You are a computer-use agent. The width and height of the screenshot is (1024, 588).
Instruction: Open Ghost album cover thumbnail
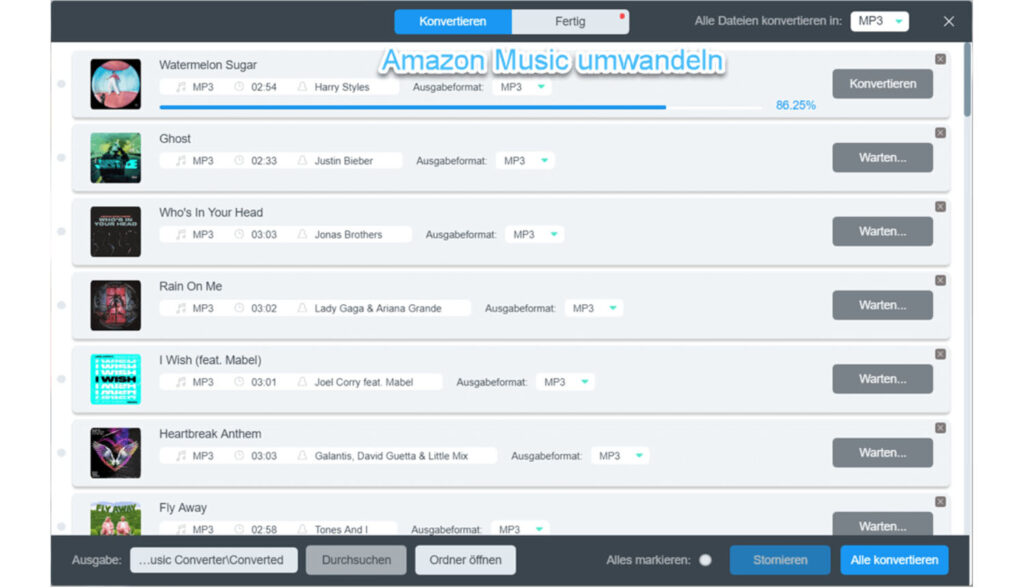click(116, 158)
